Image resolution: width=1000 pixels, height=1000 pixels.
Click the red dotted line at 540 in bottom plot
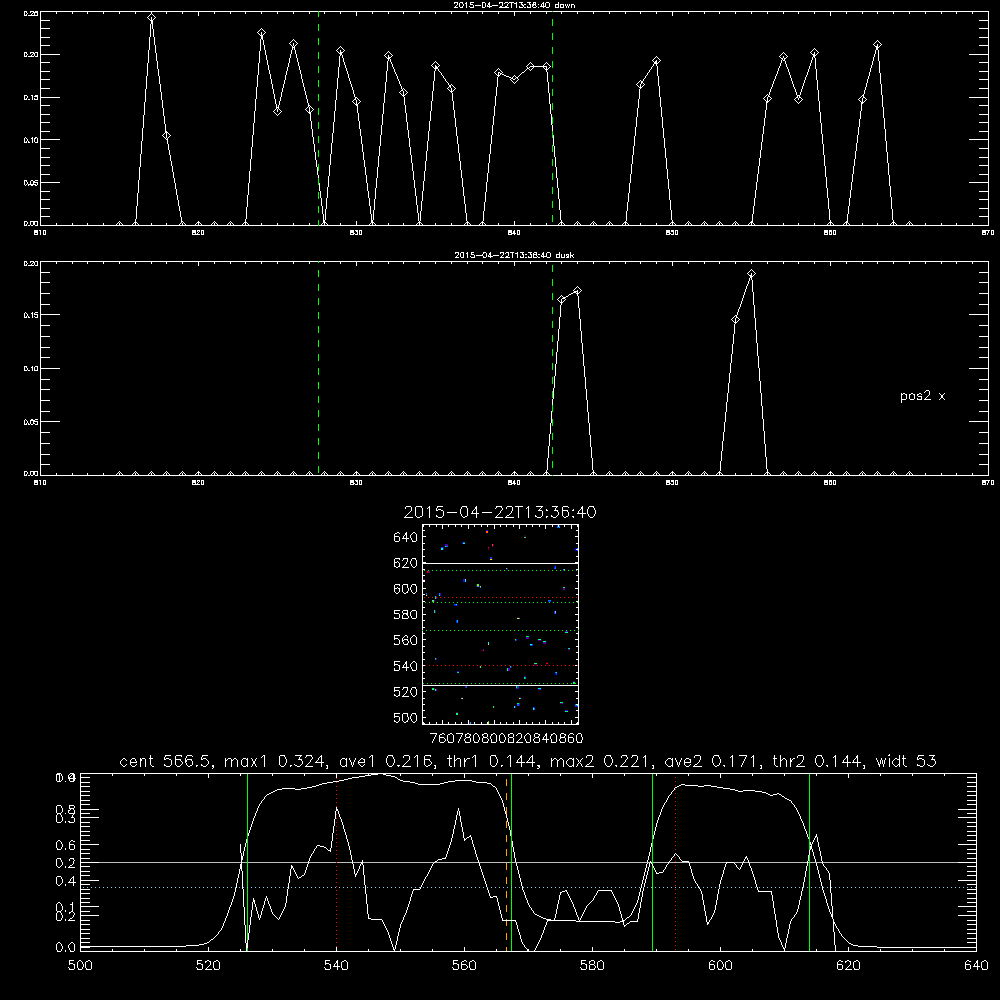tap(337, 862)
